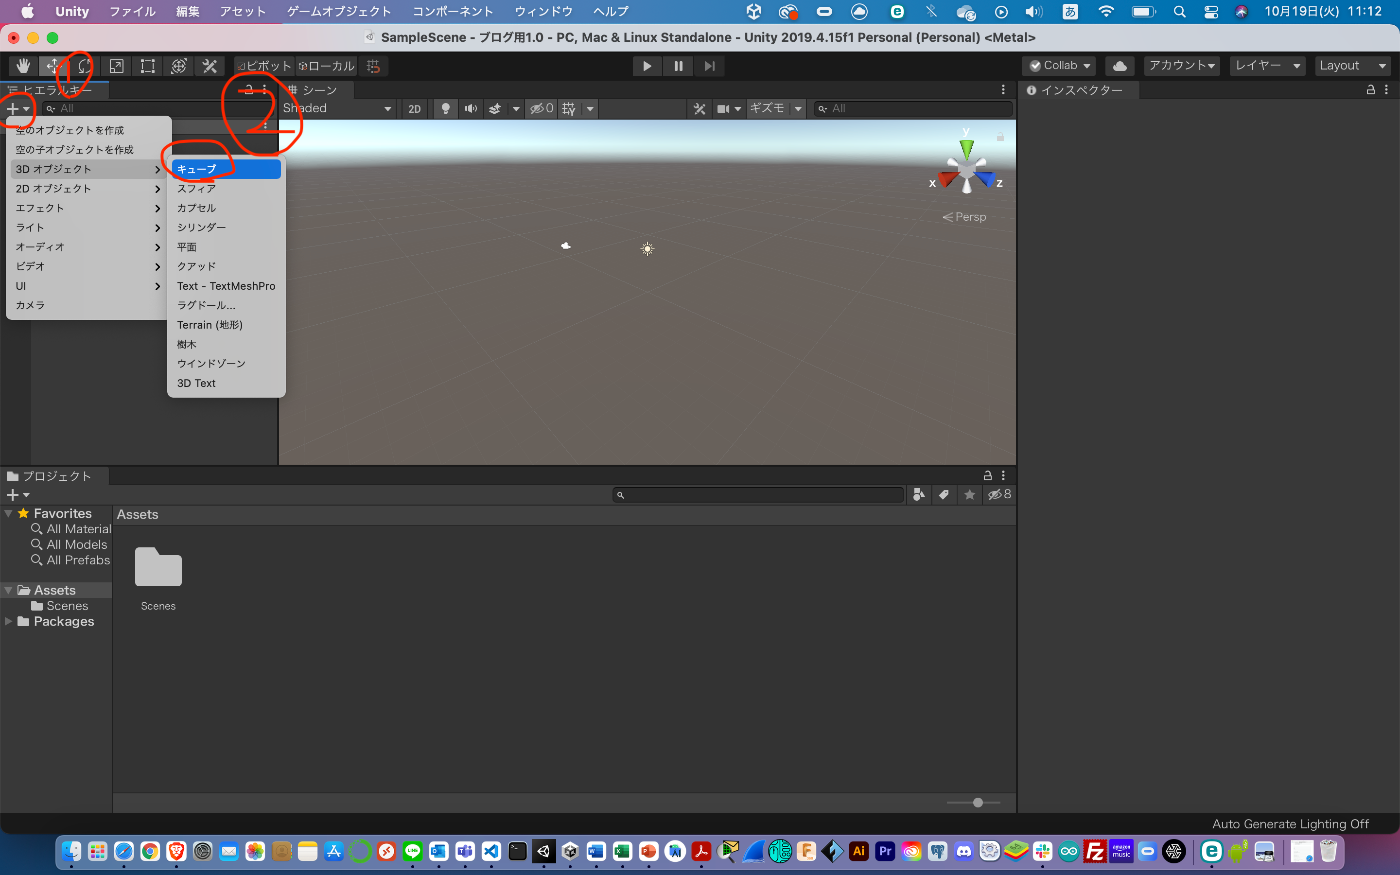This screenshot has height=875, width=1400.
Task: Click the Step frame button
Action: (709, 66)
